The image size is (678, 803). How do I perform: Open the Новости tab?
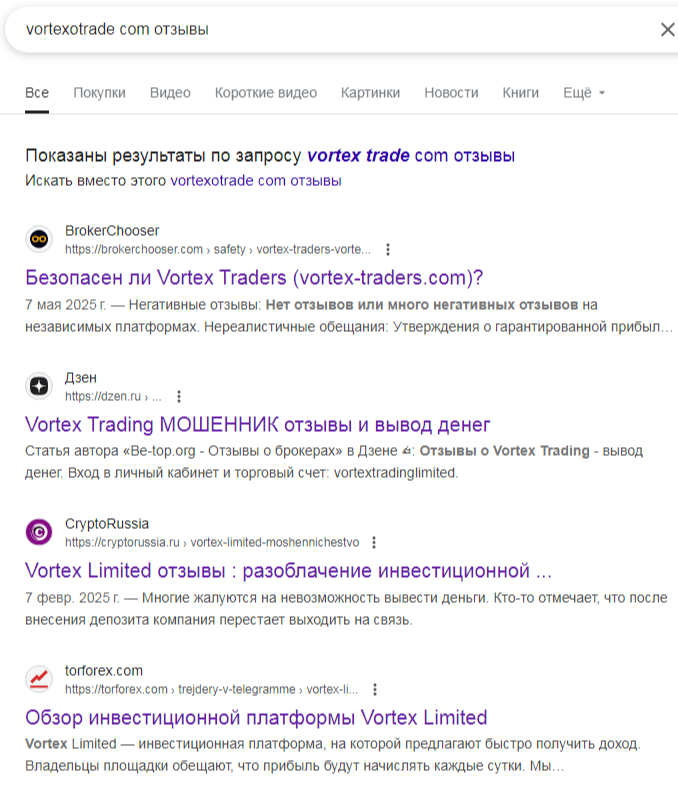pos(451,93)
